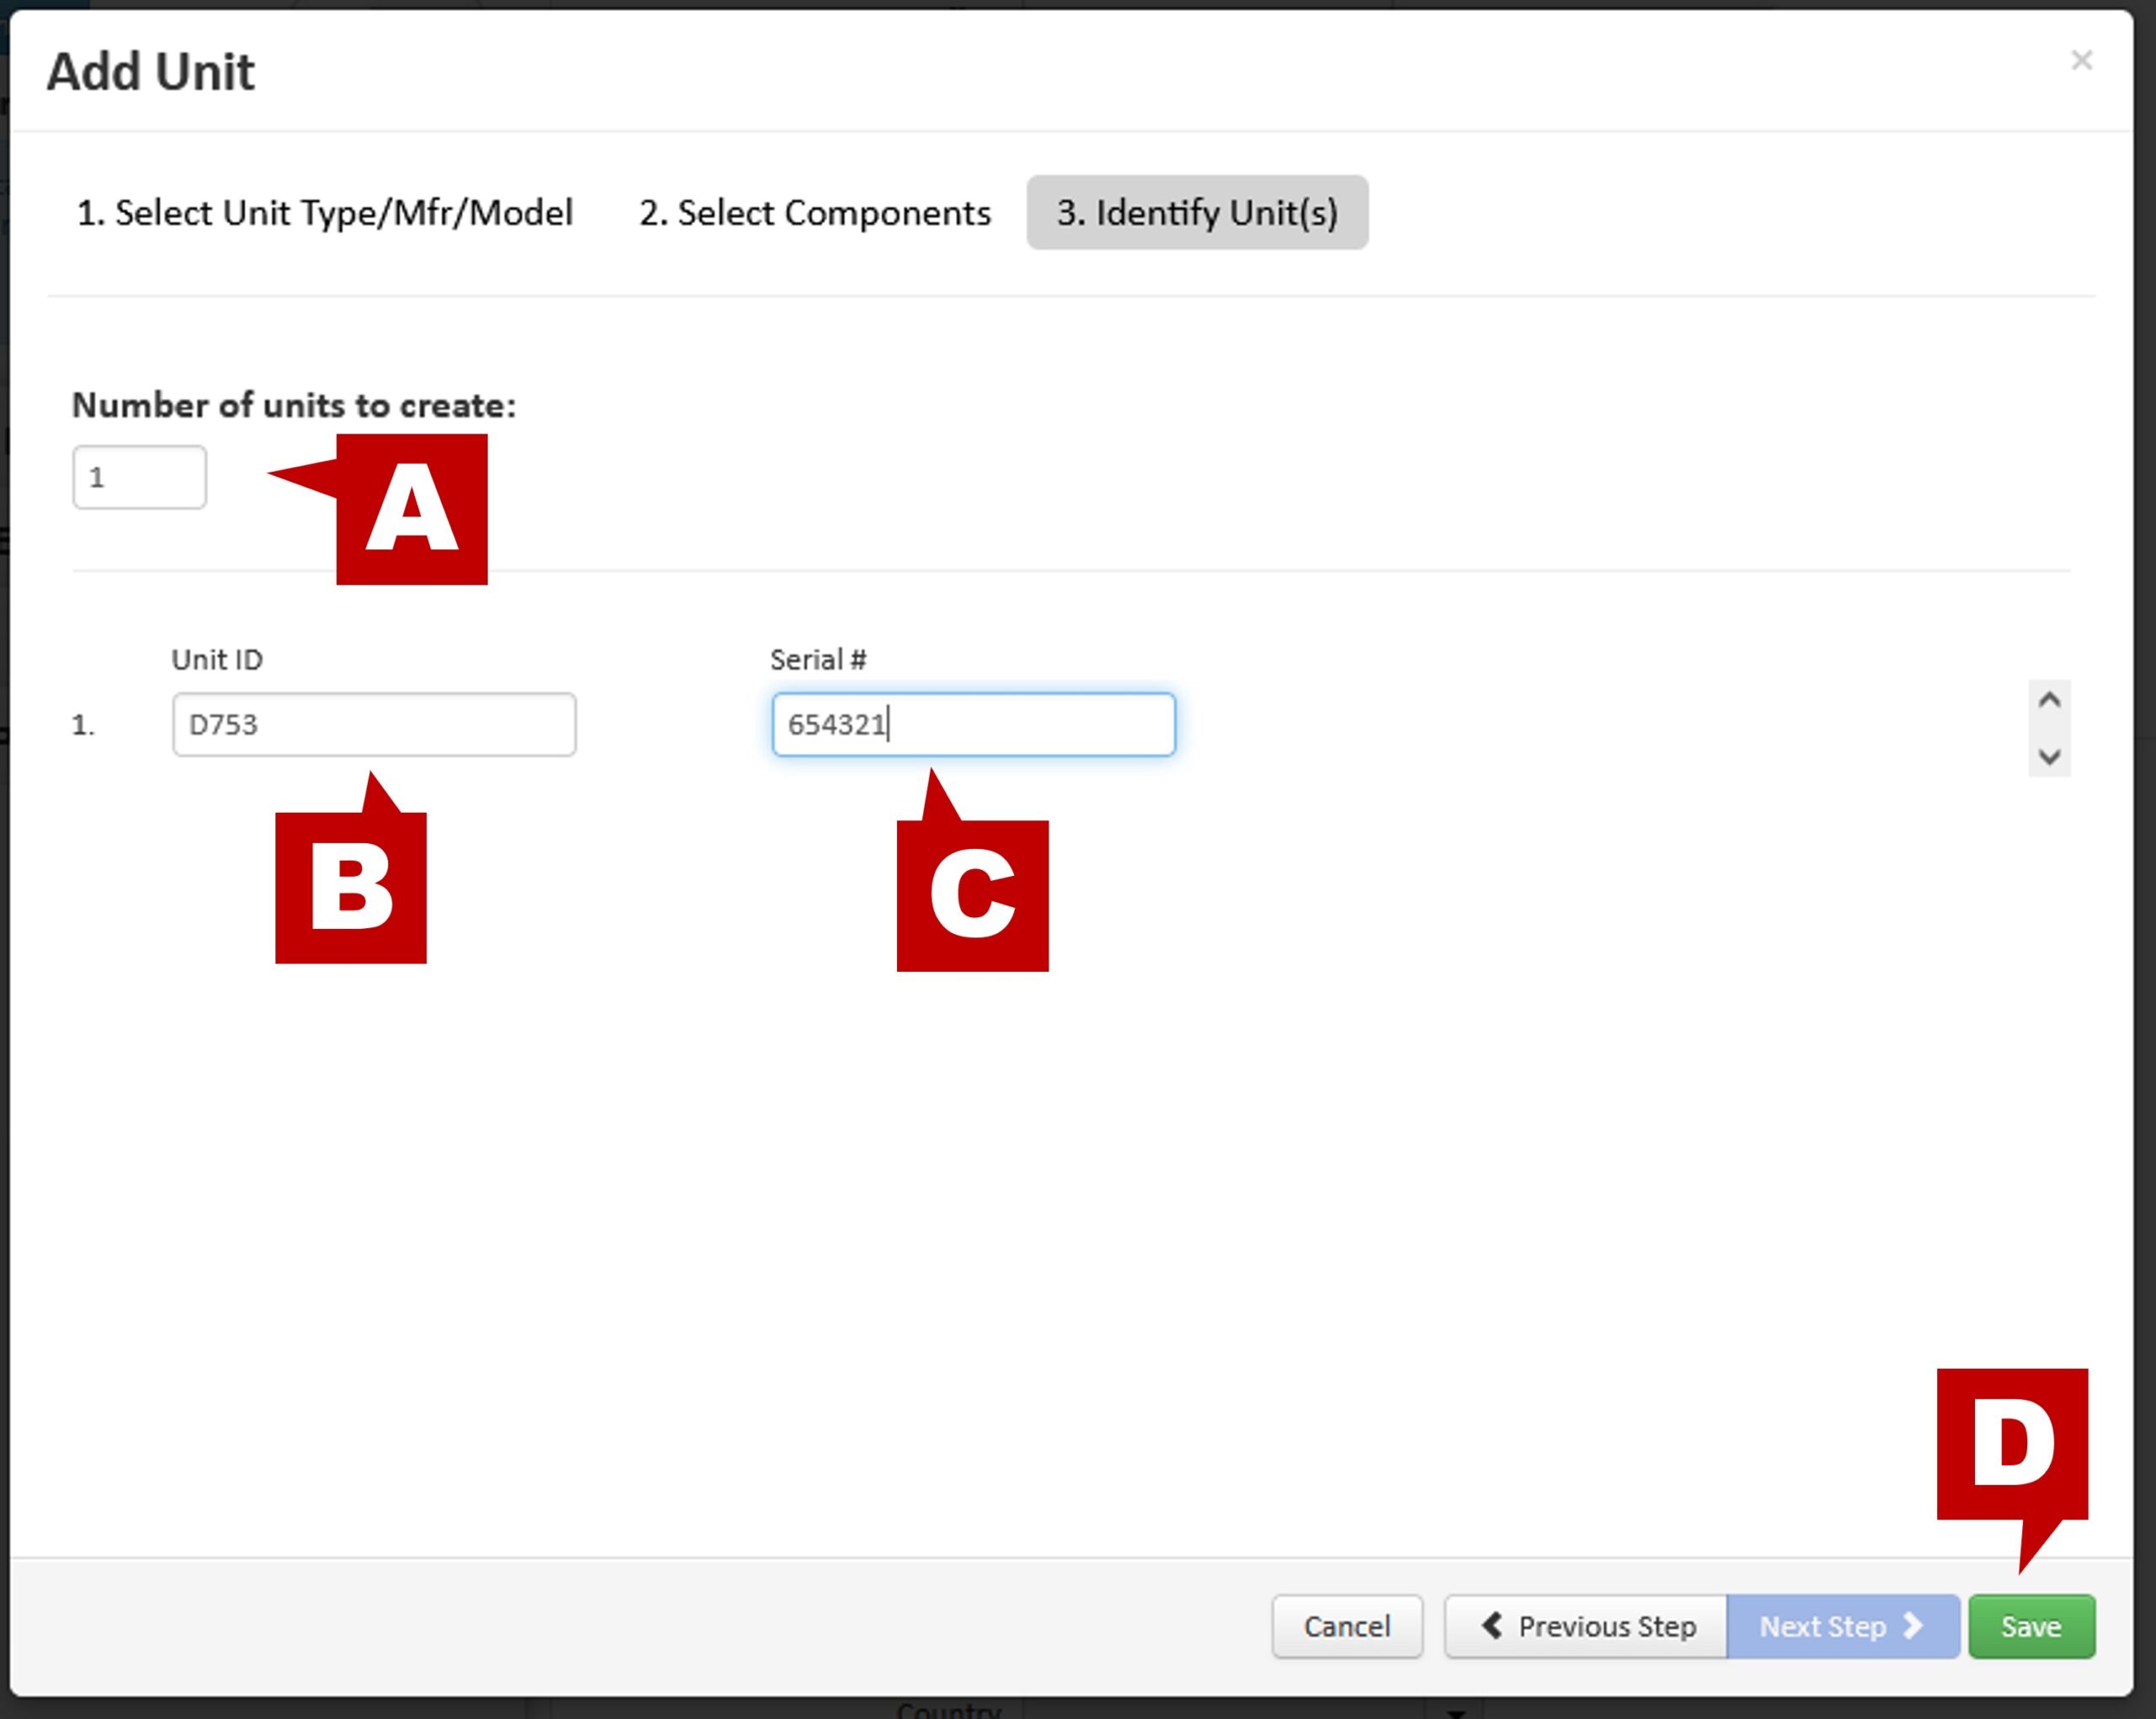Click the Unit ID column label

pos(217,660)
